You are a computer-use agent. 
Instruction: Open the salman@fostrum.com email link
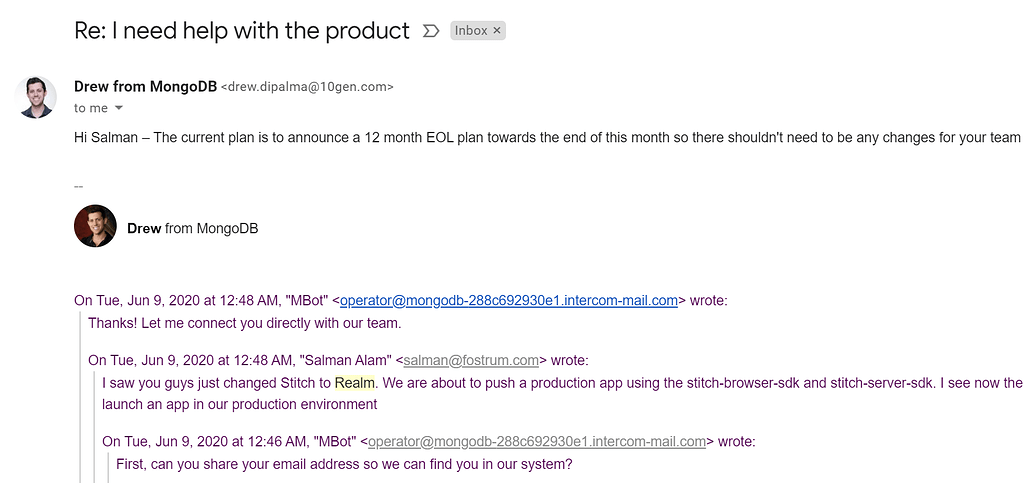(471, 360)
